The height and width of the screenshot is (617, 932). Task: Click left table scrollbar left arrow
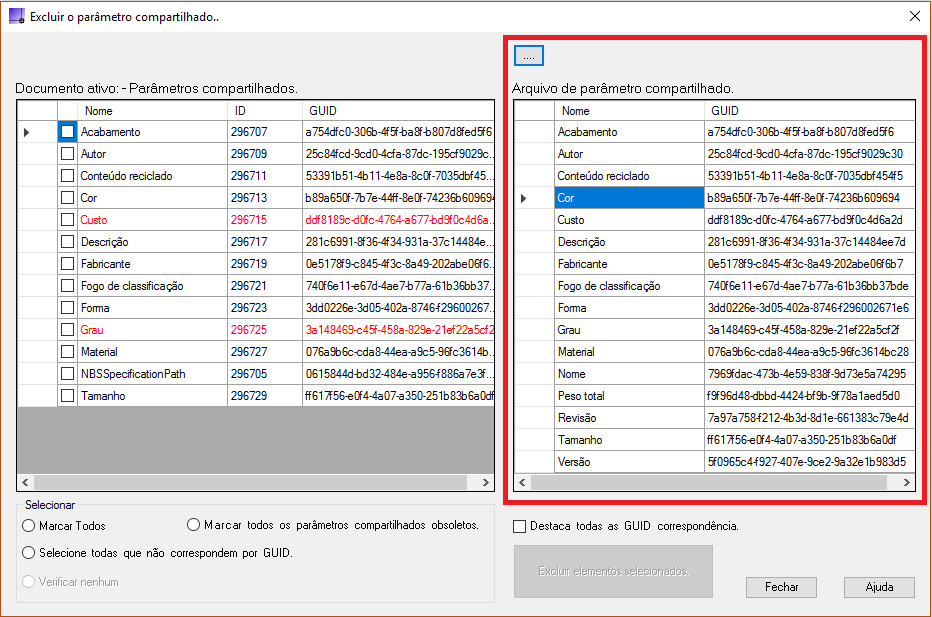point(25,482)
